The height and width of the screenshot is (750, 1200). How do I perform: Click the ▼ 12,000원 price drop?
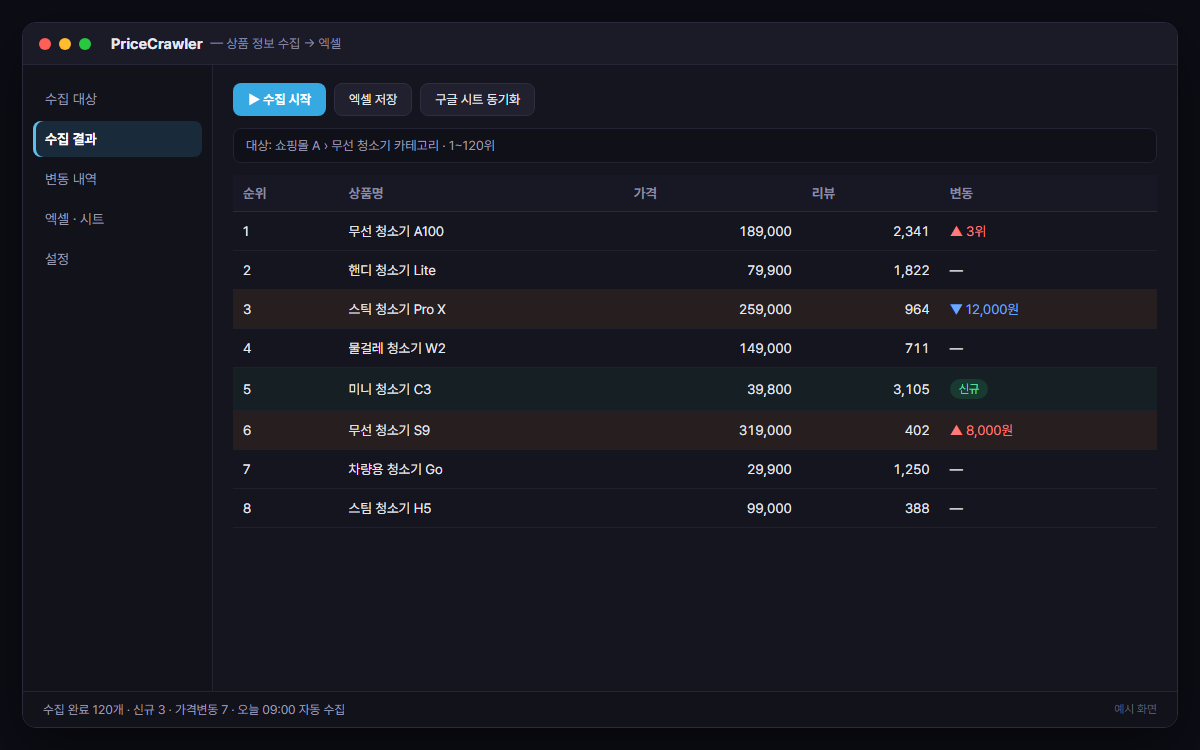(984, 309)
